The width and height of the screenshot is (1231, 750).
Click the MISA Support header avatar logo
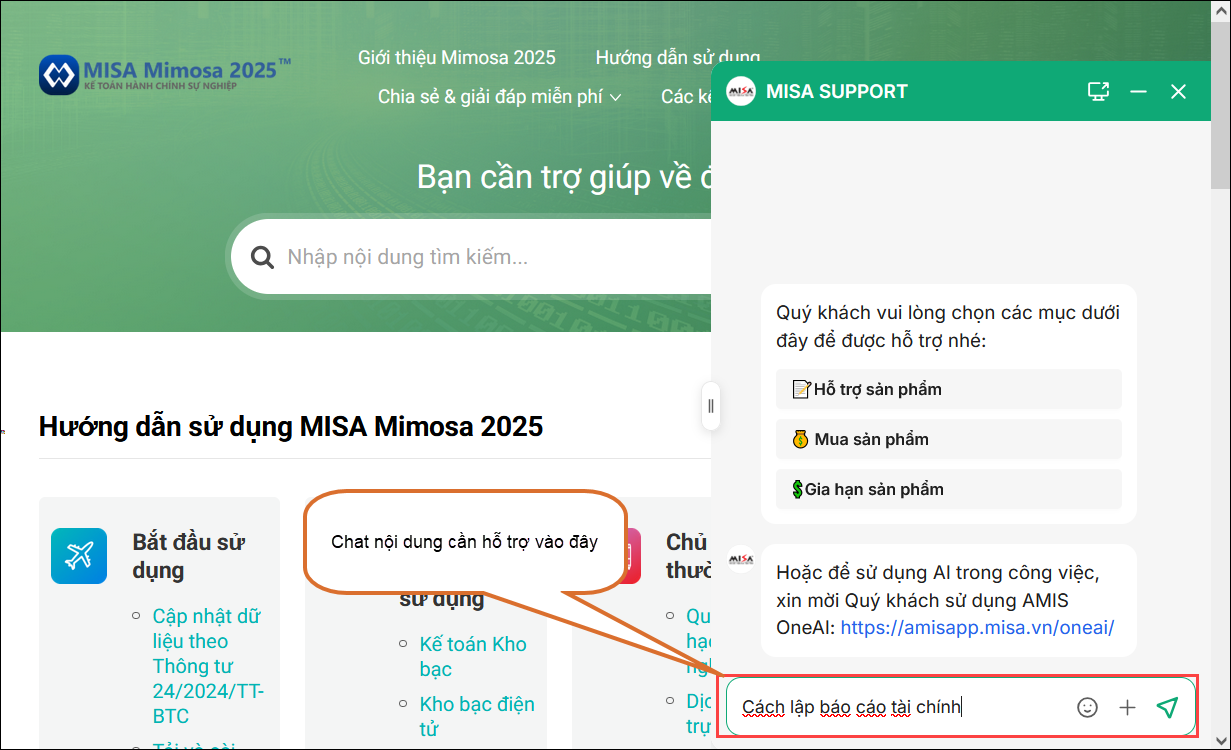(x=740, y=92)
